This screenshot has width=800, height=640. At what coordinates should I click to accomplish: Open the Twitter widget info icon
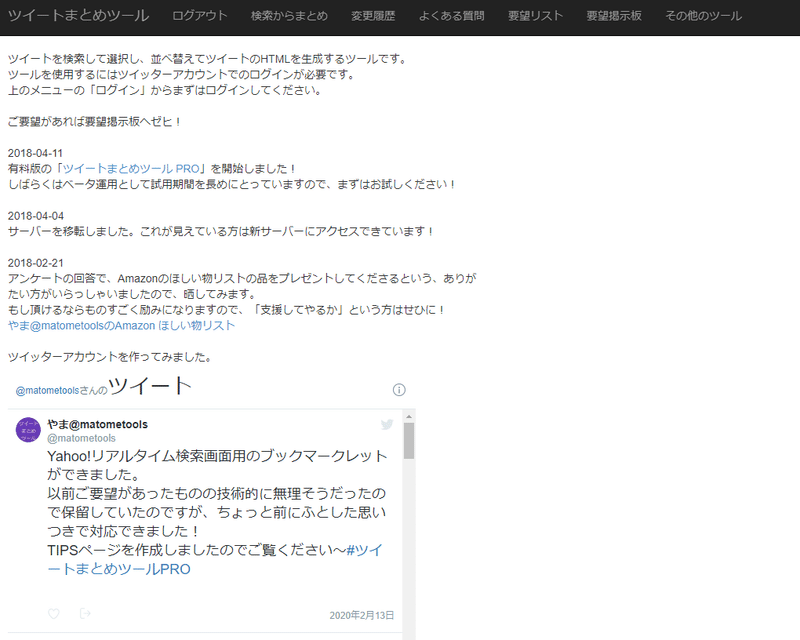(399, 390)
